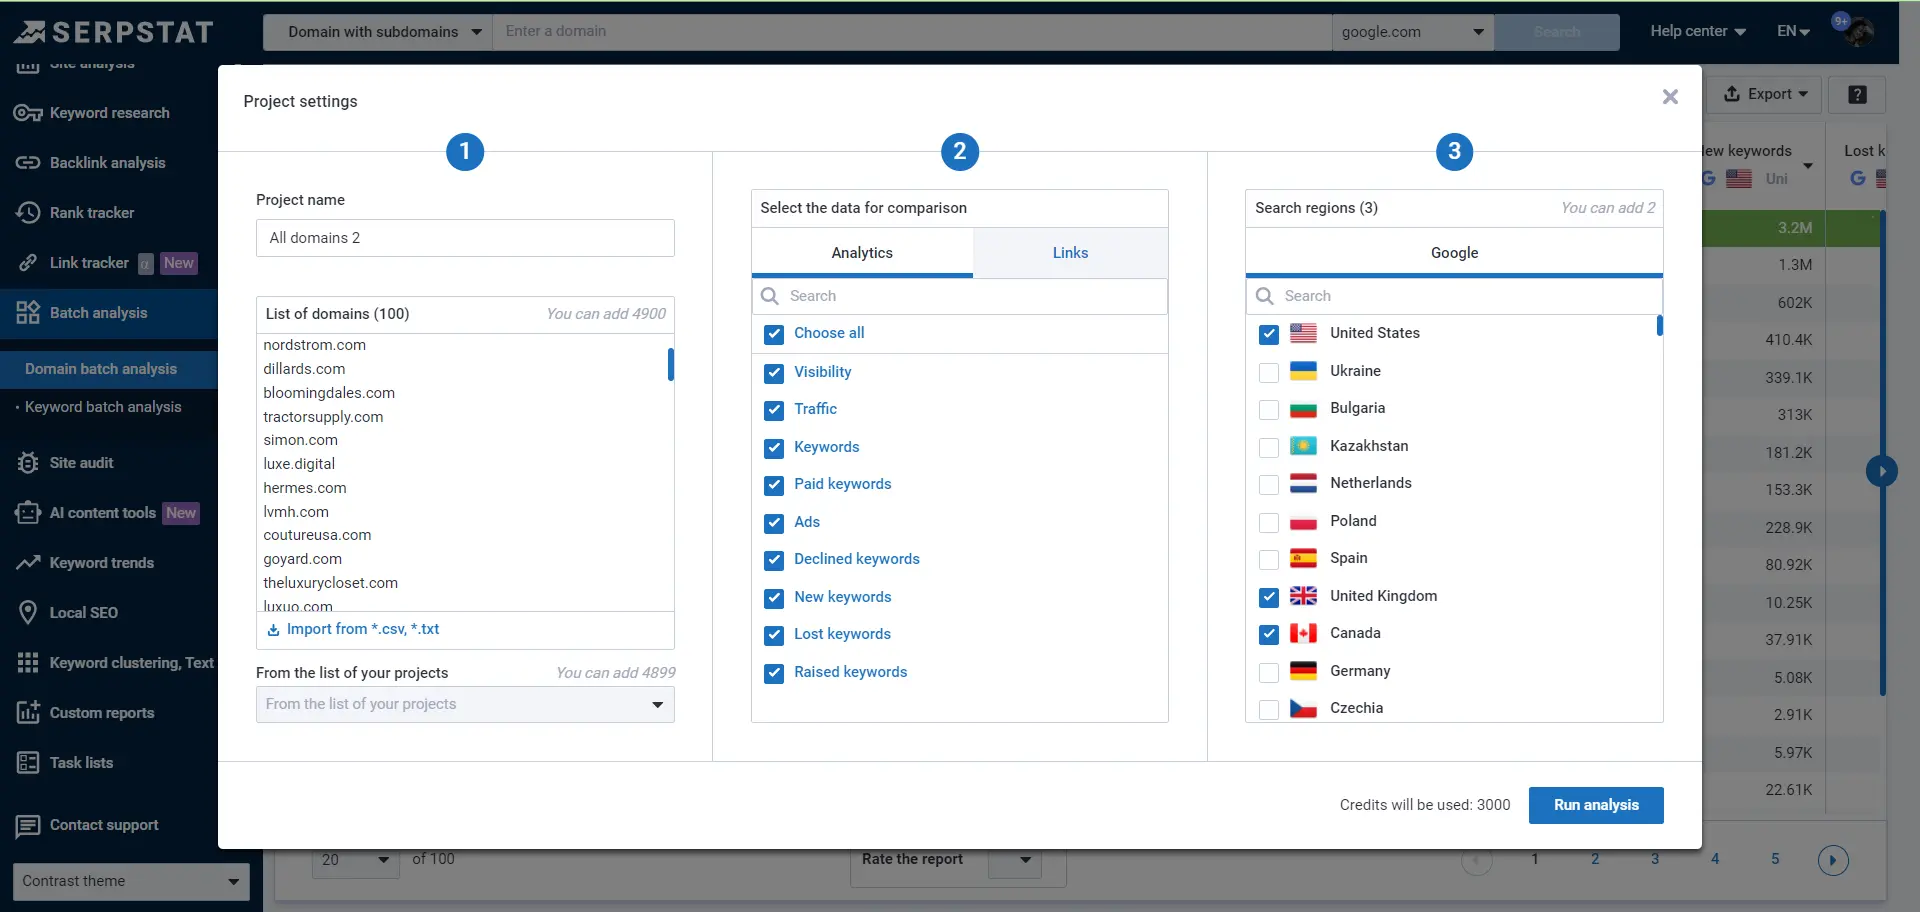The image size is (1920, 912).
Task: Click the Run analysis button
Action: 1596,805
